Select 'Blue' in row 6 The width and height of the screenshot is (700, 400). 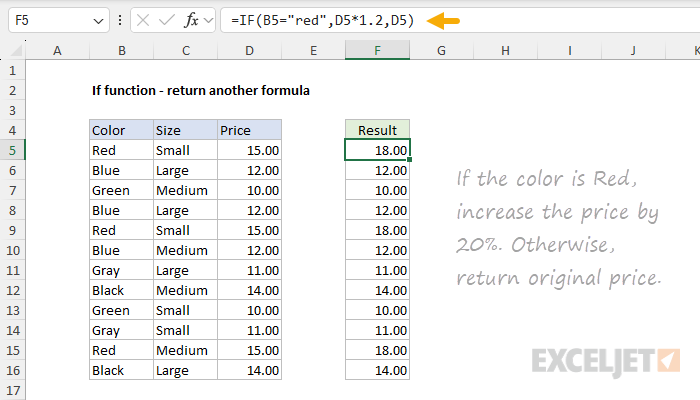pyautogui.click(x=121, y=171)
